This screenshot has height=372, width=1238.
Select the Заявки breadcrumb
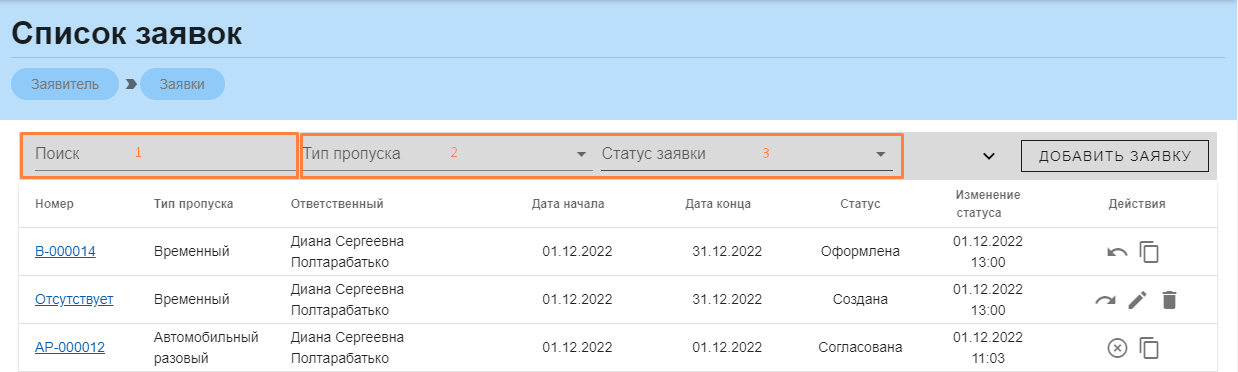click(182, 84)
